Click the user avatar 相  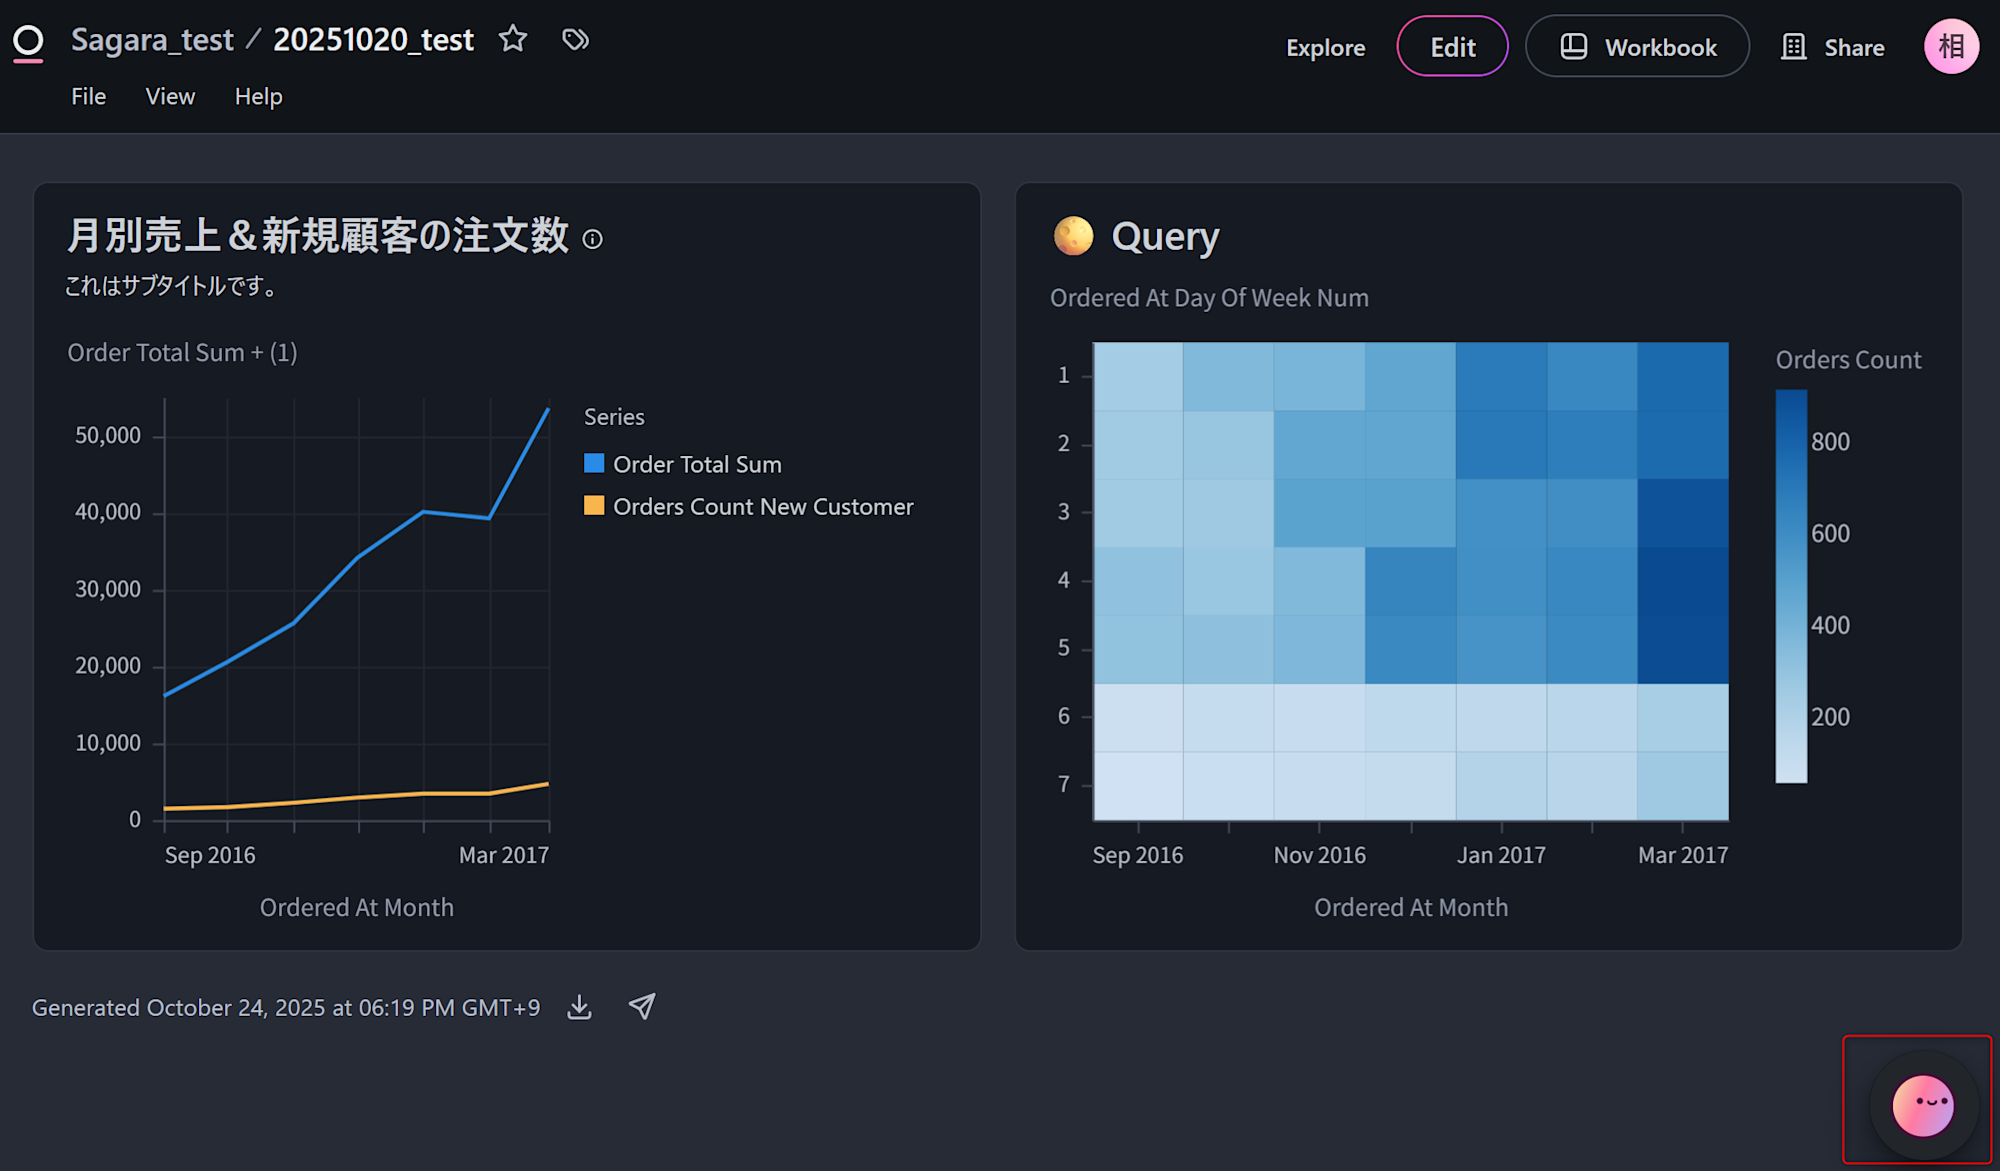tap(1951, 47)
